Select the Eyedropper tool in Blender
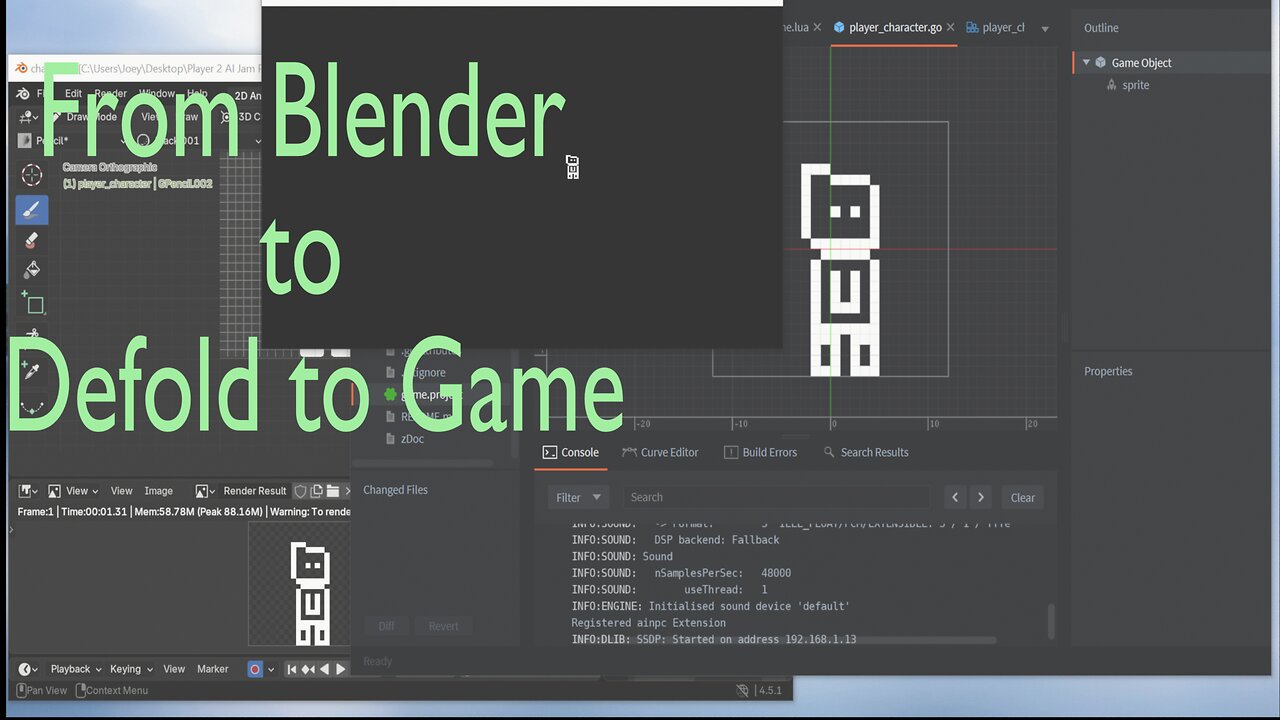This screenshot has width=1280, height=720. 31,372
